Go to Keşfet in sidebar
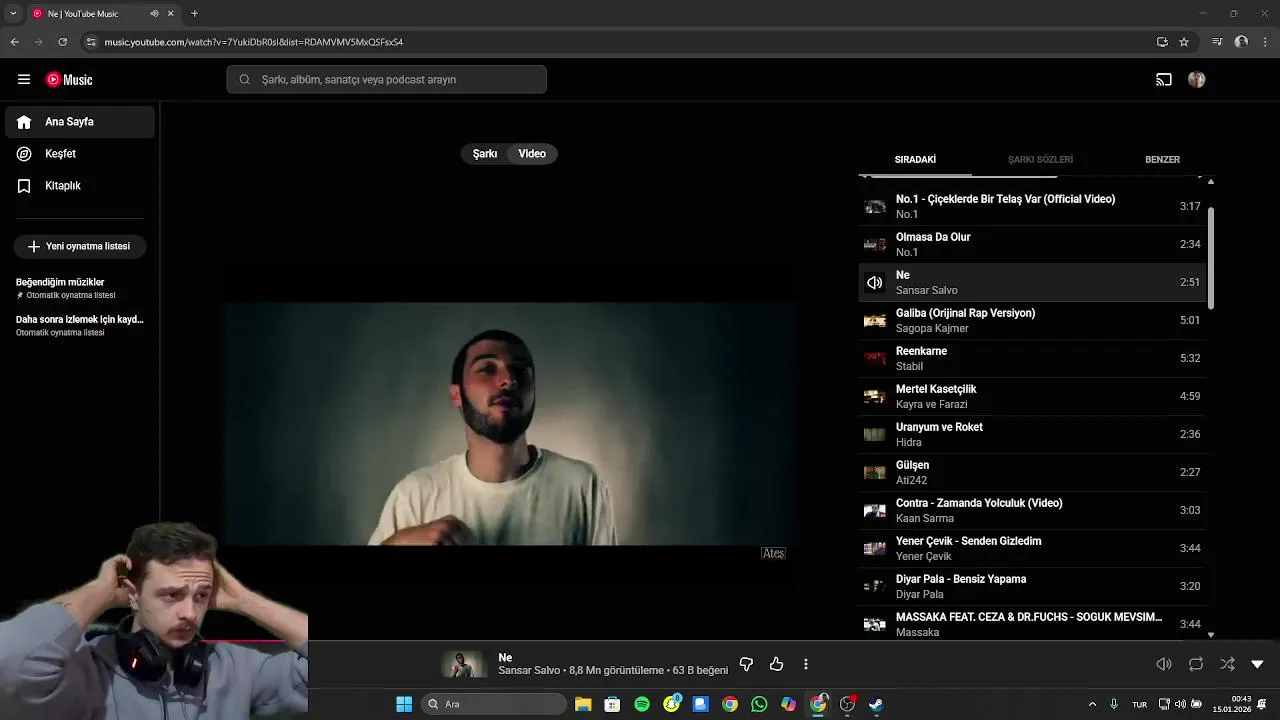The image size is (1280, 720). tap(80, 154)
